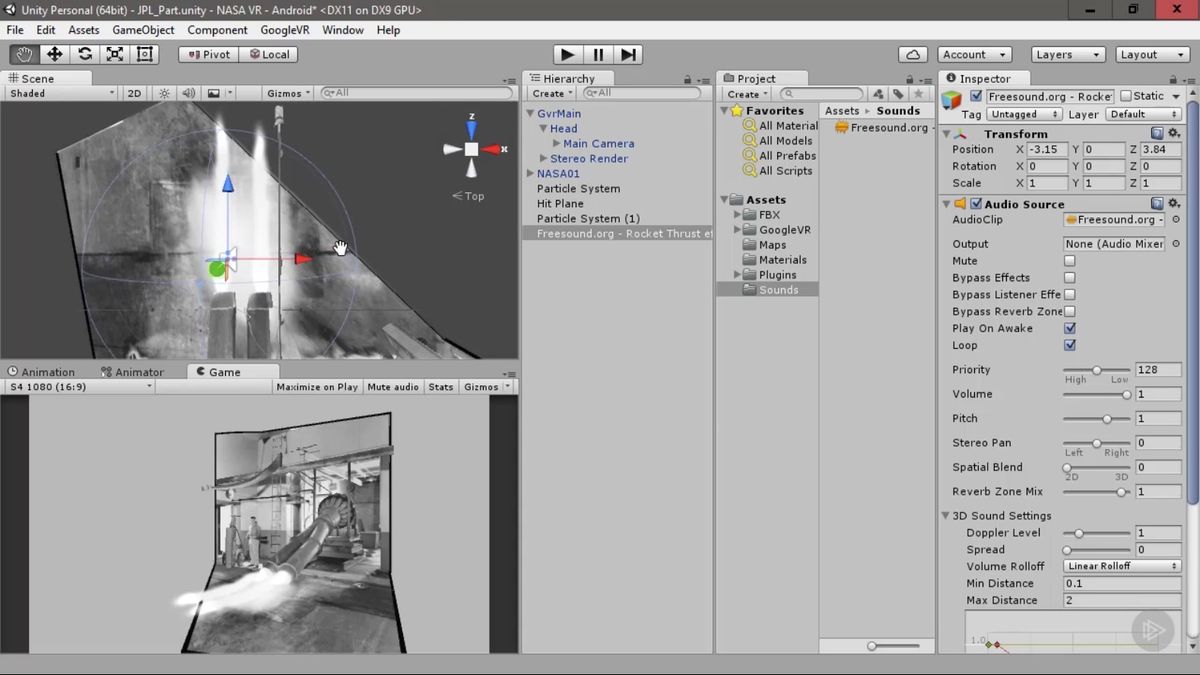Enable the Mute checkbox on Audio Source
This screenshot has width=1200, height=675.
pyautogui.click(x=1070, y=260)
